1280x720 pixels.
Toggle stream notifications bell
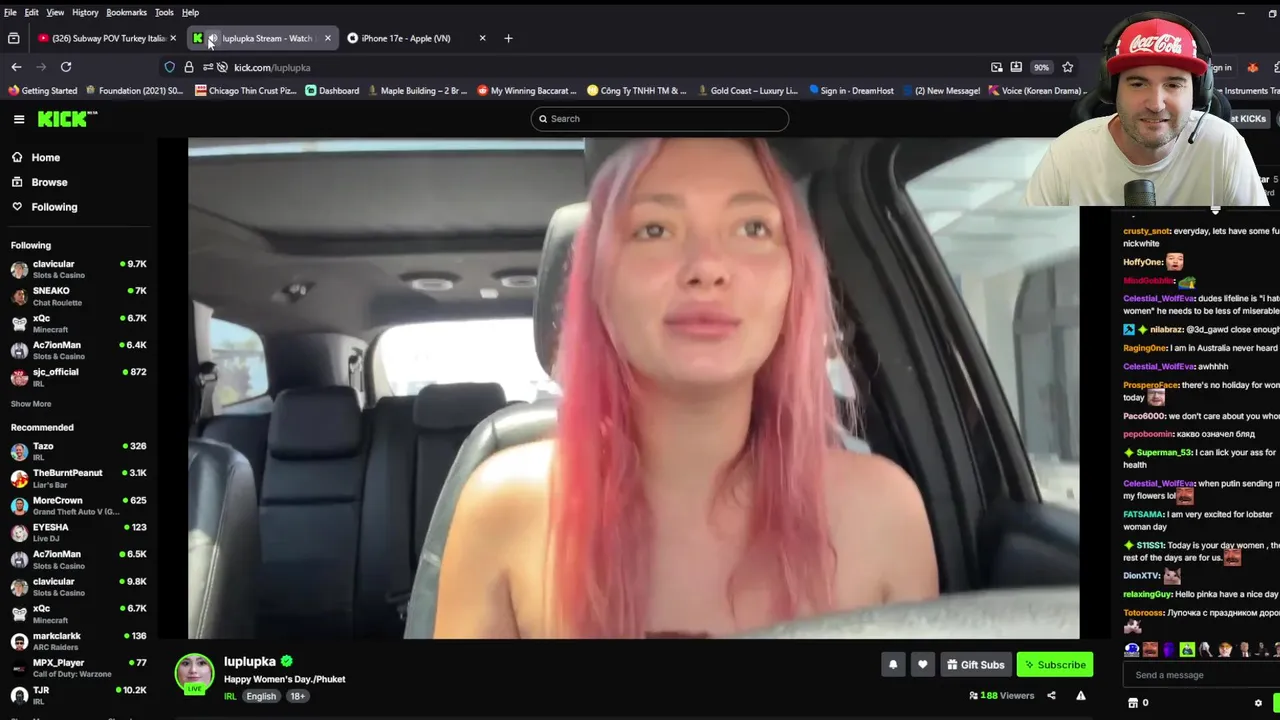pyautogui.click(x=893, y=664)
